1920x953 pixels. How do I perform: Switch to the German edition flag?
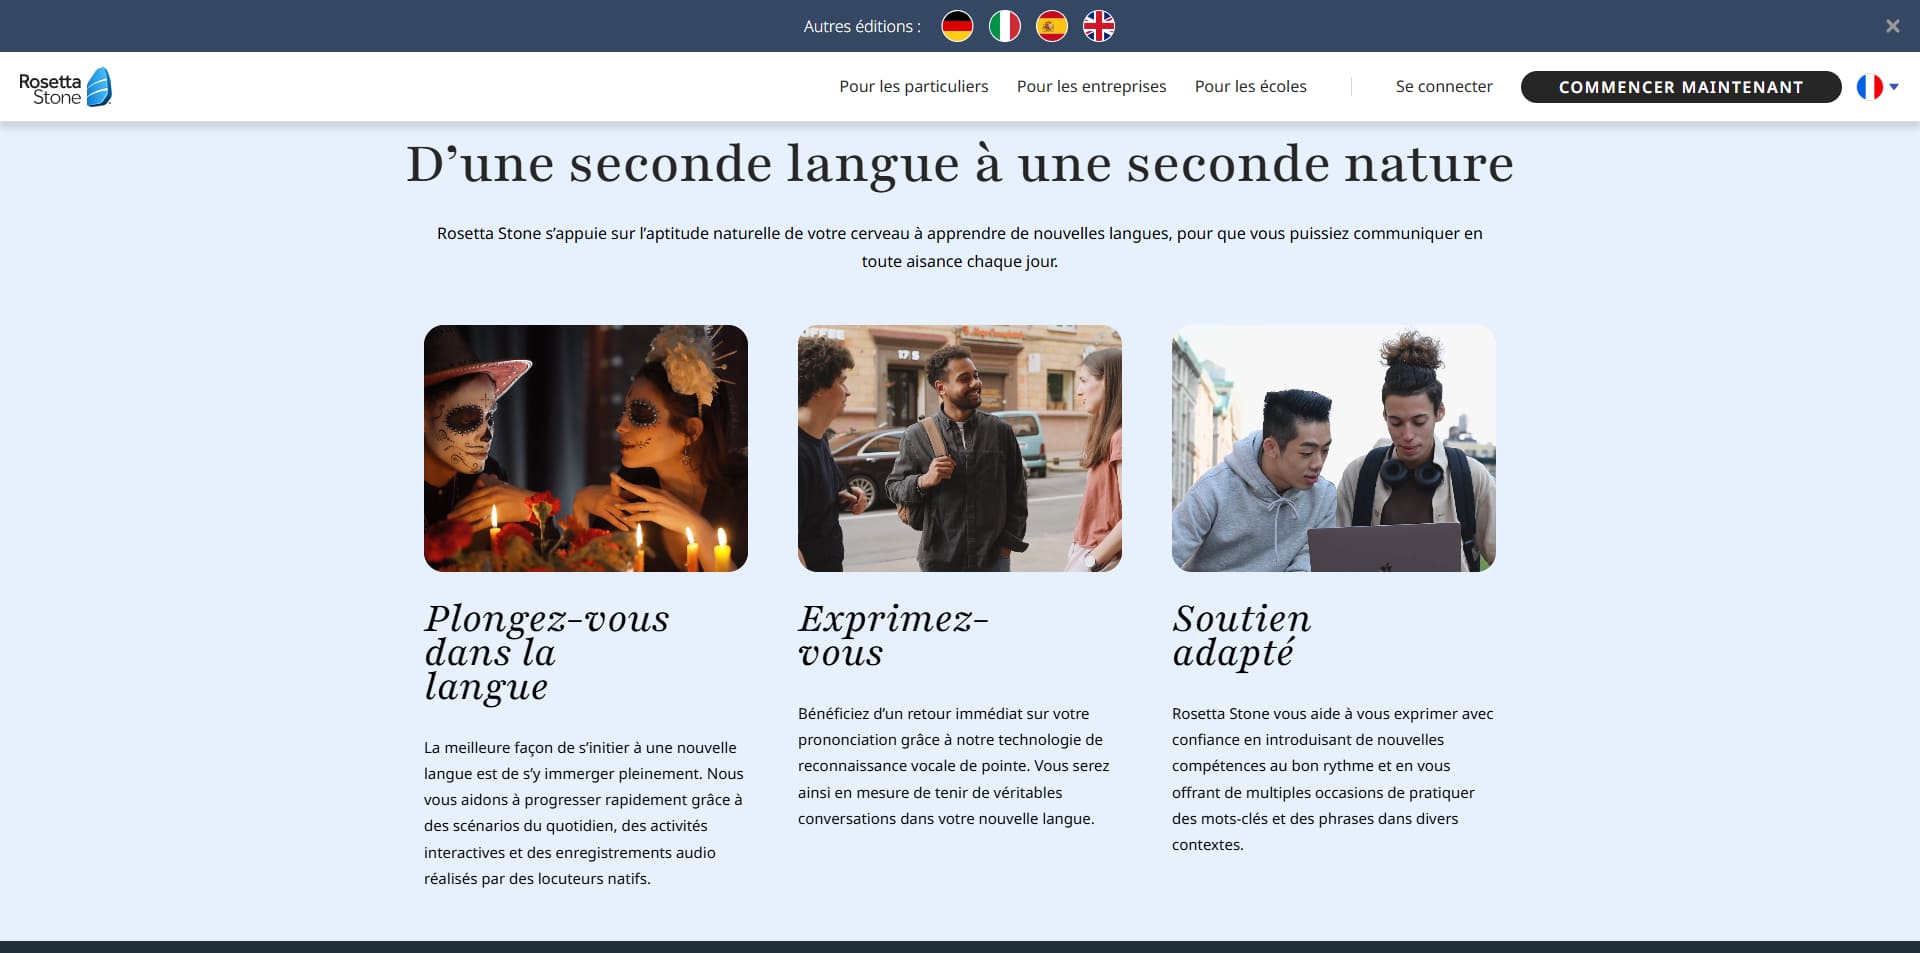pos(957,26)
